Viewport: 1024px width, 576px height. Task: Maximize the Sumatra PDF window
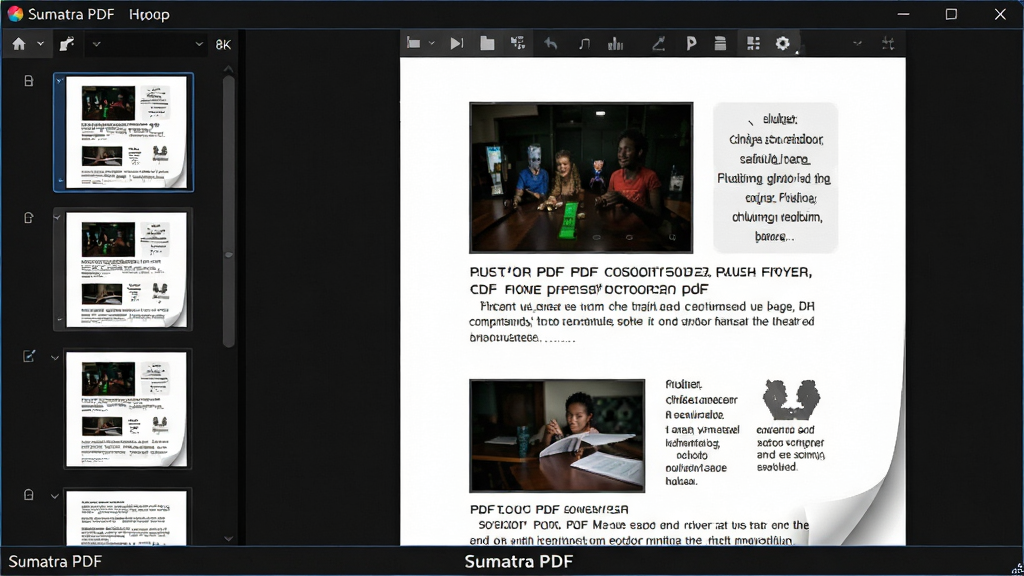[952, 14]
